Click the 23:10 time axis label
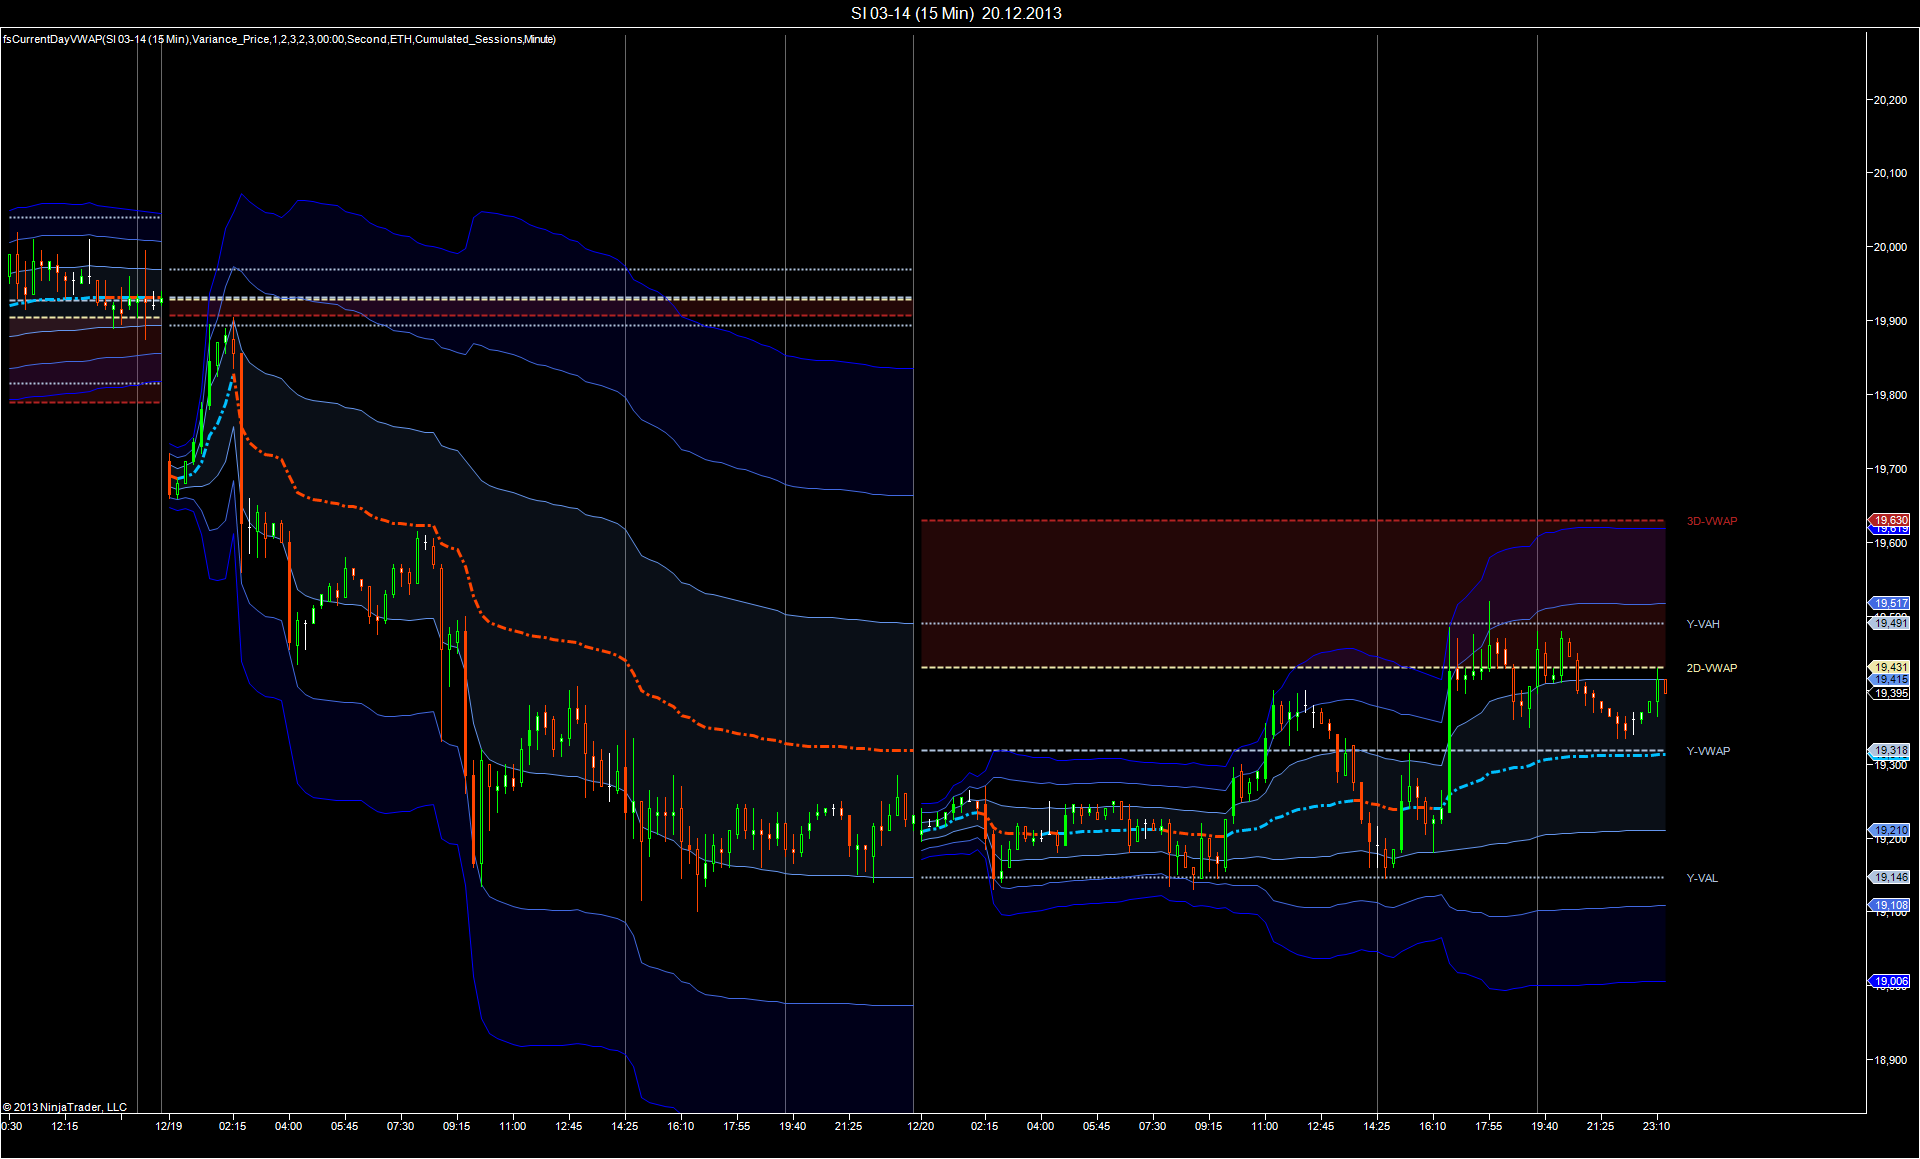This screenshot has height=1159, width=1920. tap(1656, 1126)
